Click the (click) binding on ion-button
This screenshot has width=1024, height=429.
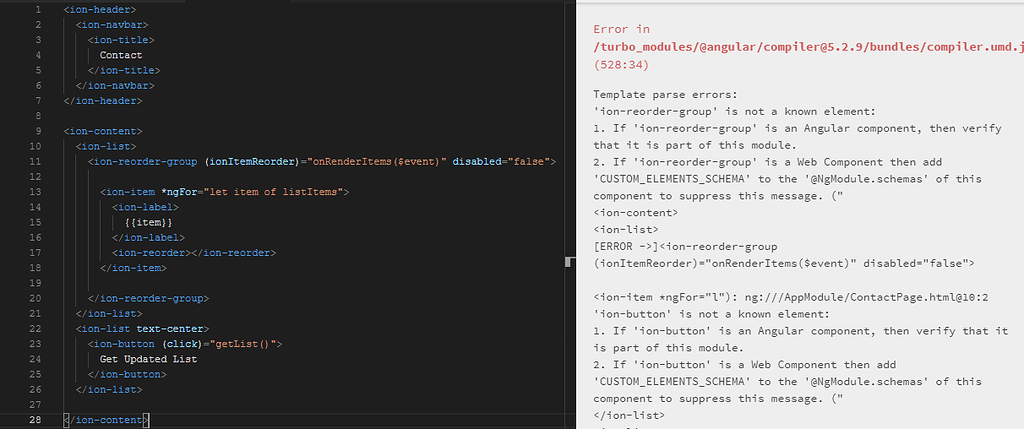point(183,343)
